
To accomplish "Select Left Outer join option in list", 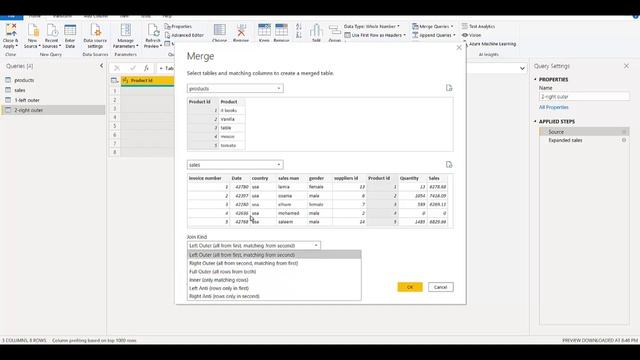I will [x=274, y=255].
